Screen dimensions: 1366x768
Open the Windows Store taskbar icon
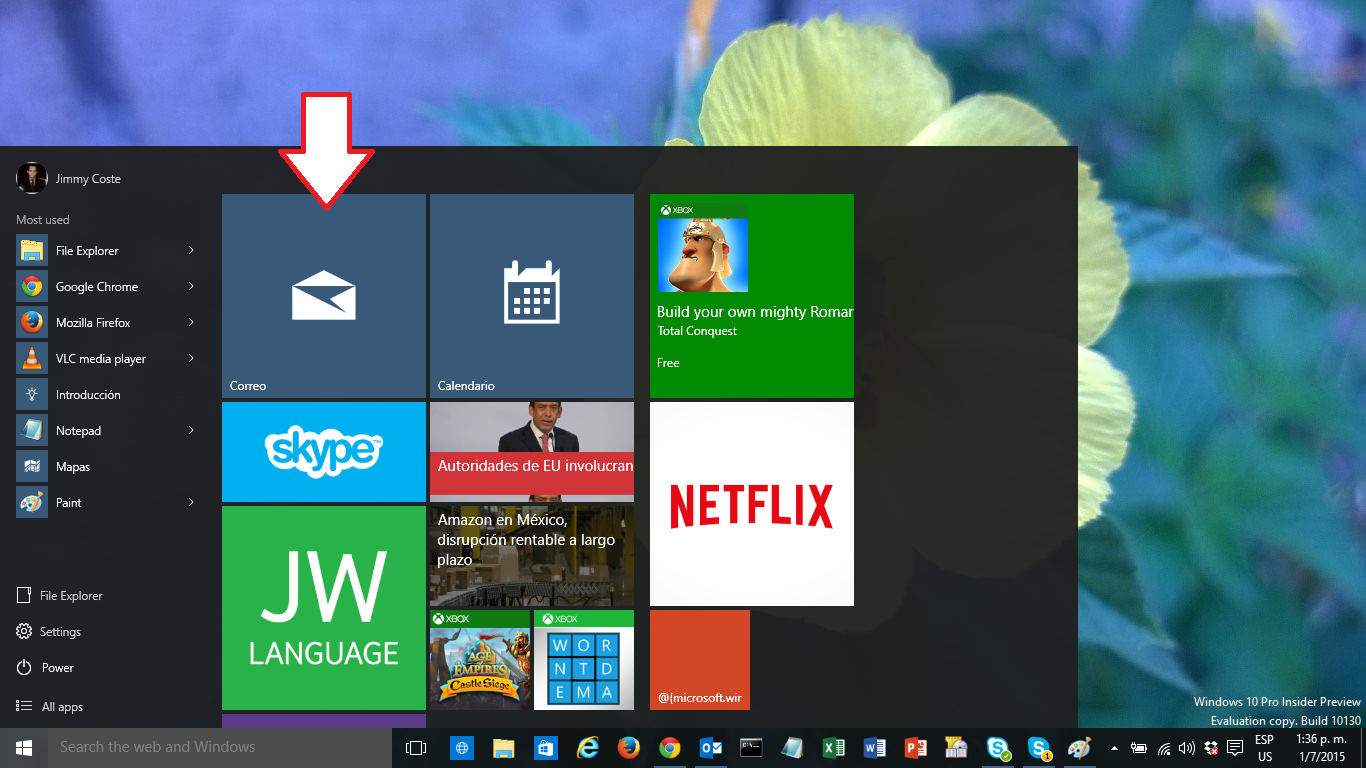(x=545, y=748)
